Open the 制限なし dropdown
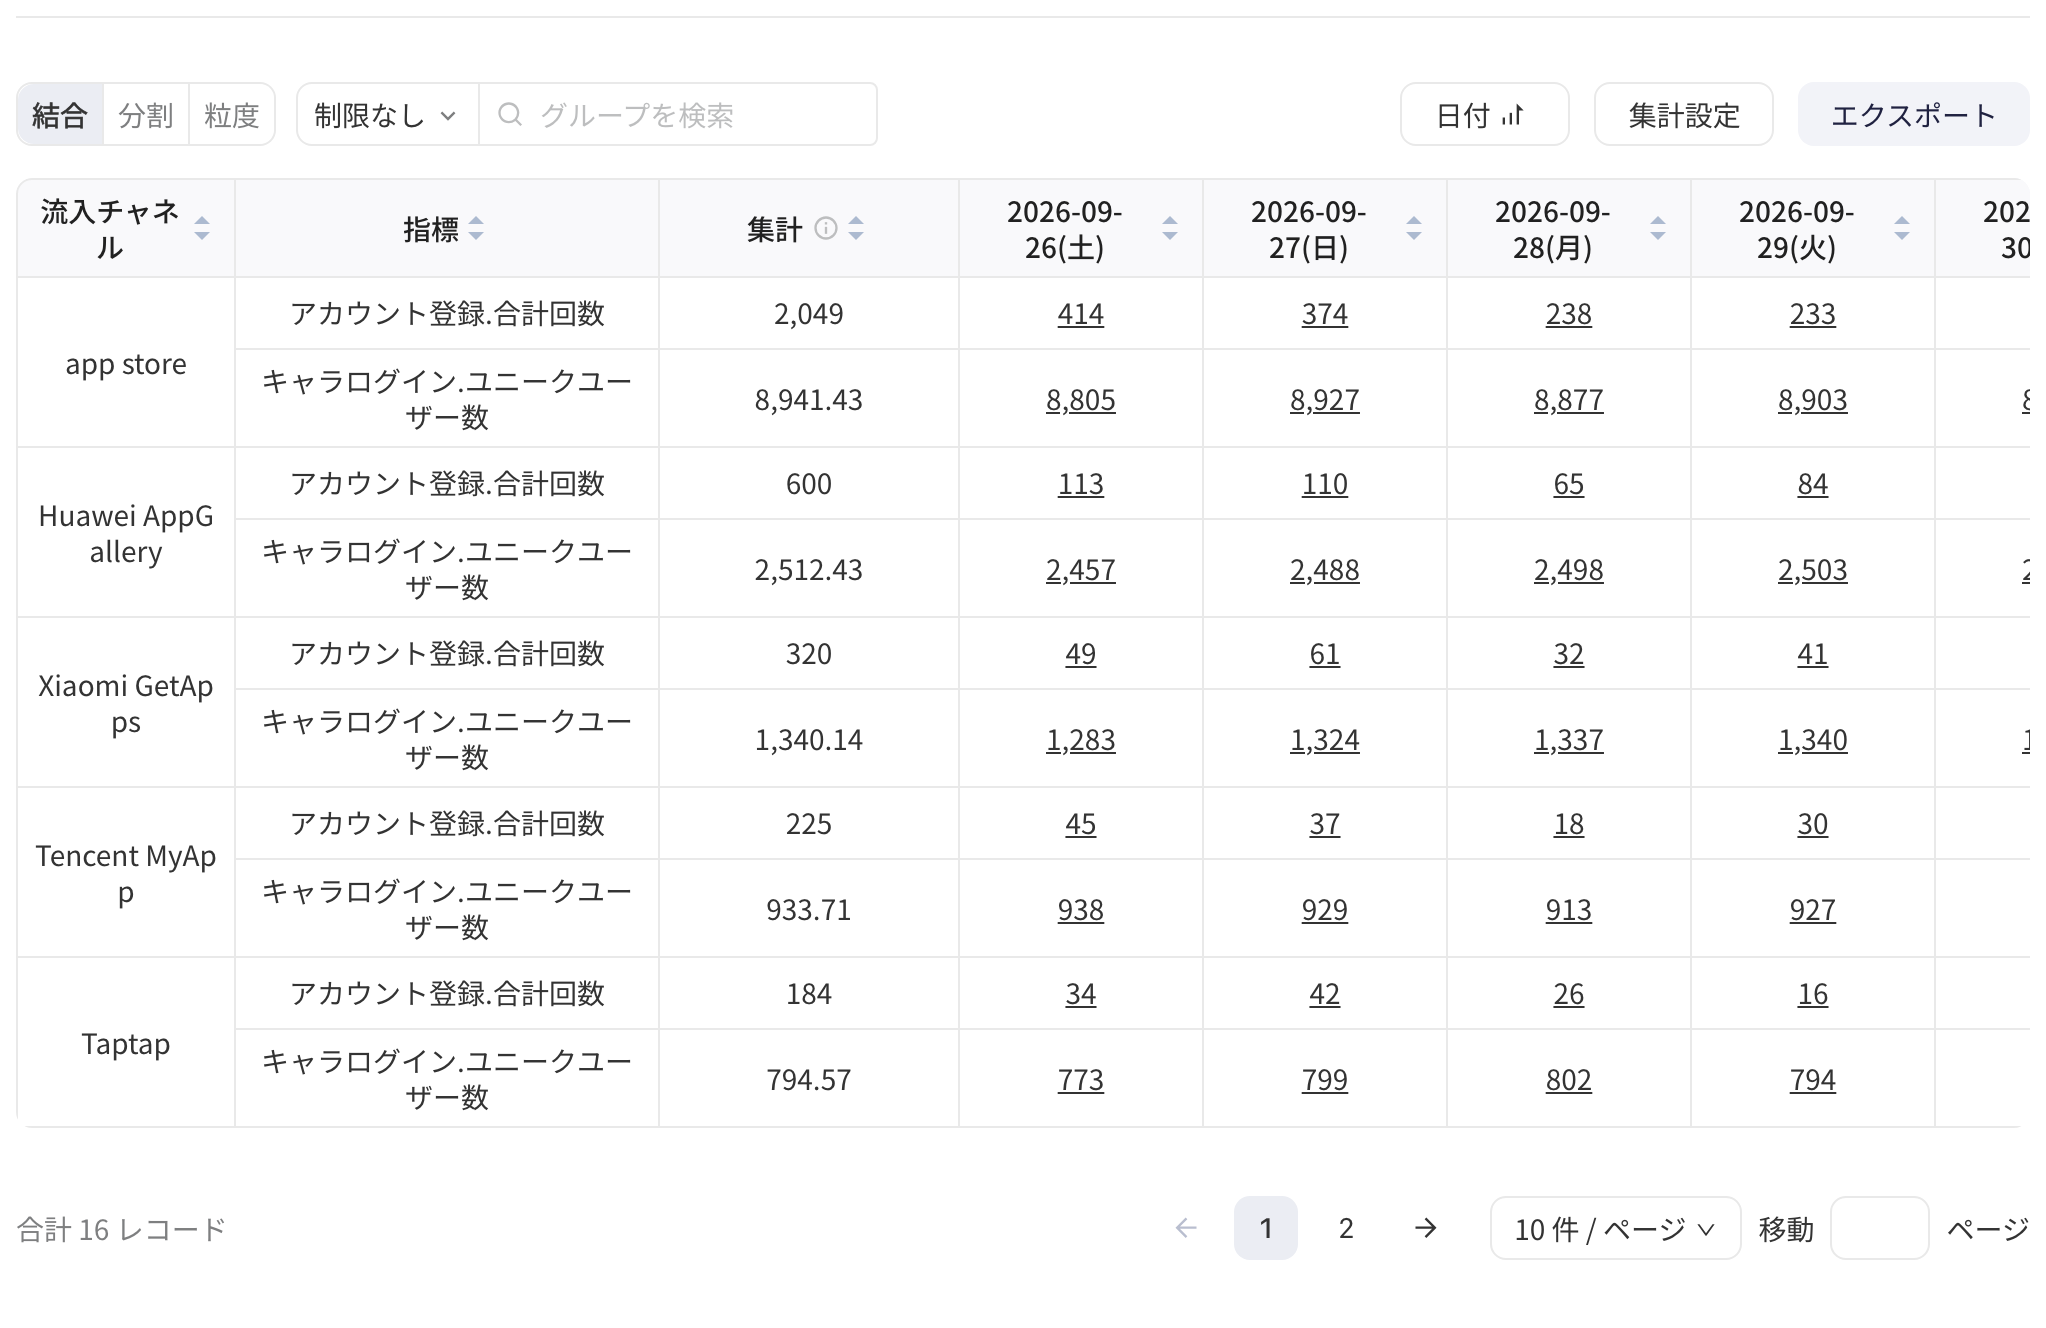Screen dimensions: 2046x1328 tap(387, 115)
